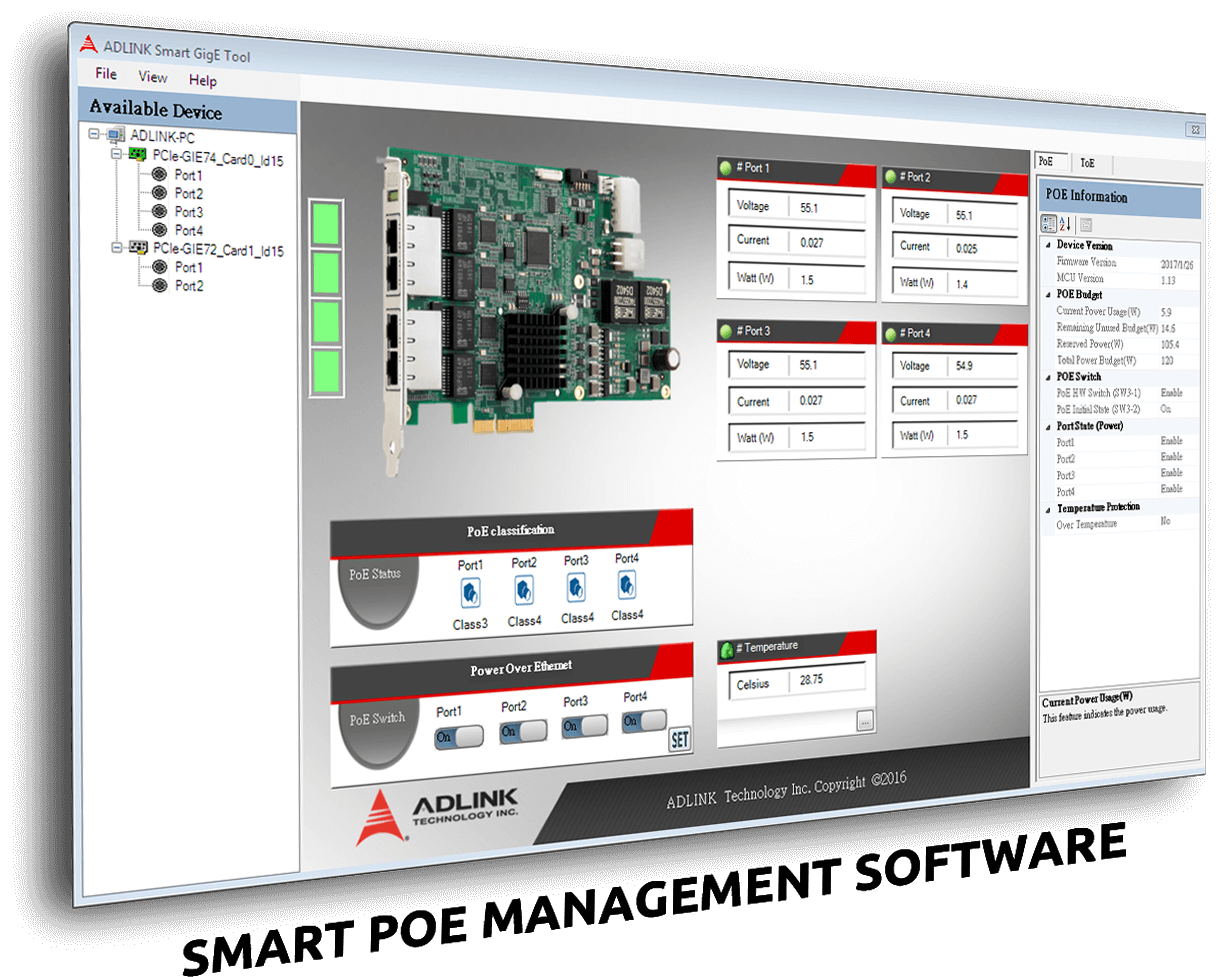Viewport: 1223px width, 977px height.
Task: Click the bottom green port indicator square
Action: (x=326, y=371)
